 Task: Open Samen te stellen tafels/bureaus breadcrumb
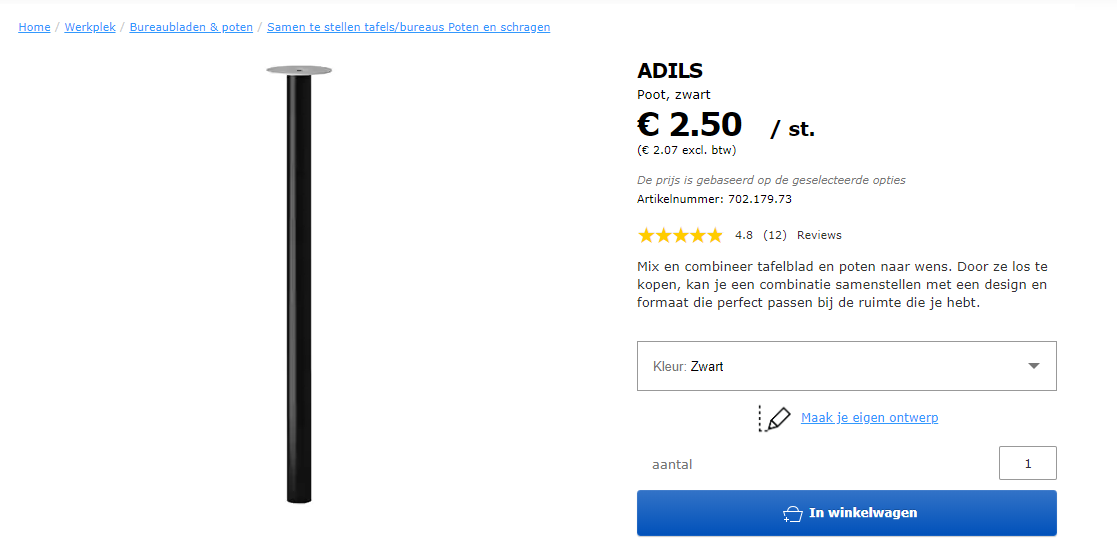tap(408, 27)
